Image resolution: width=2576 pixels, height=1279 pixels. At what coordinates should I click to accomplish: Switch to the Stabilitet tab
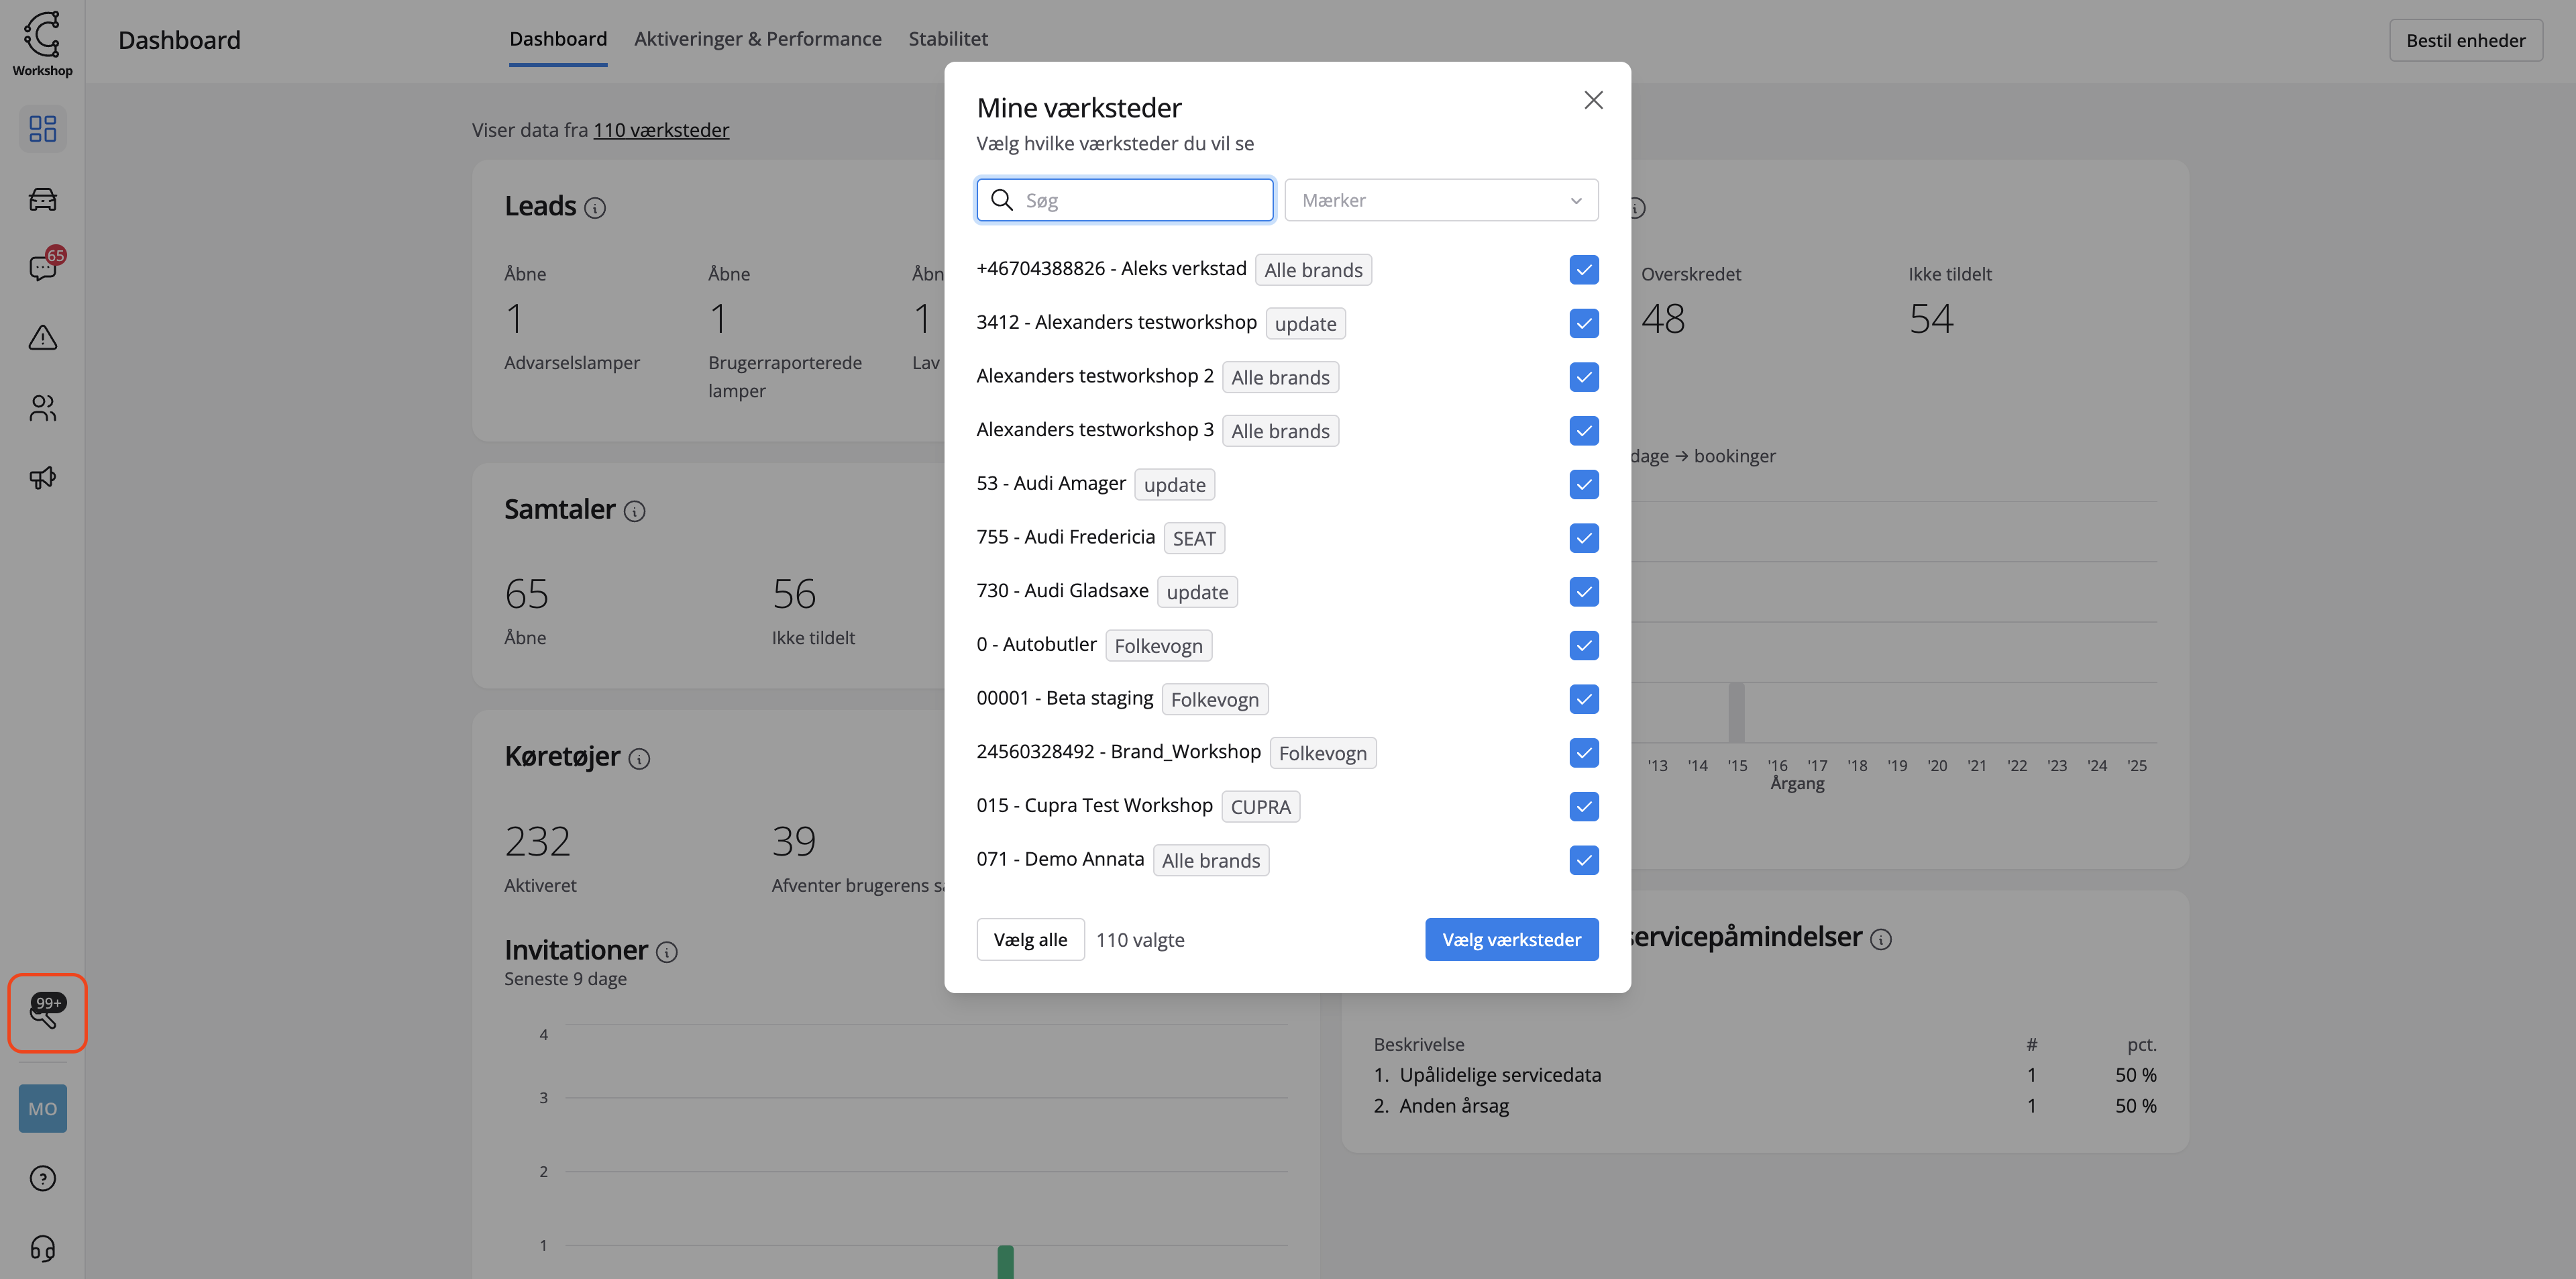(947, 39)
